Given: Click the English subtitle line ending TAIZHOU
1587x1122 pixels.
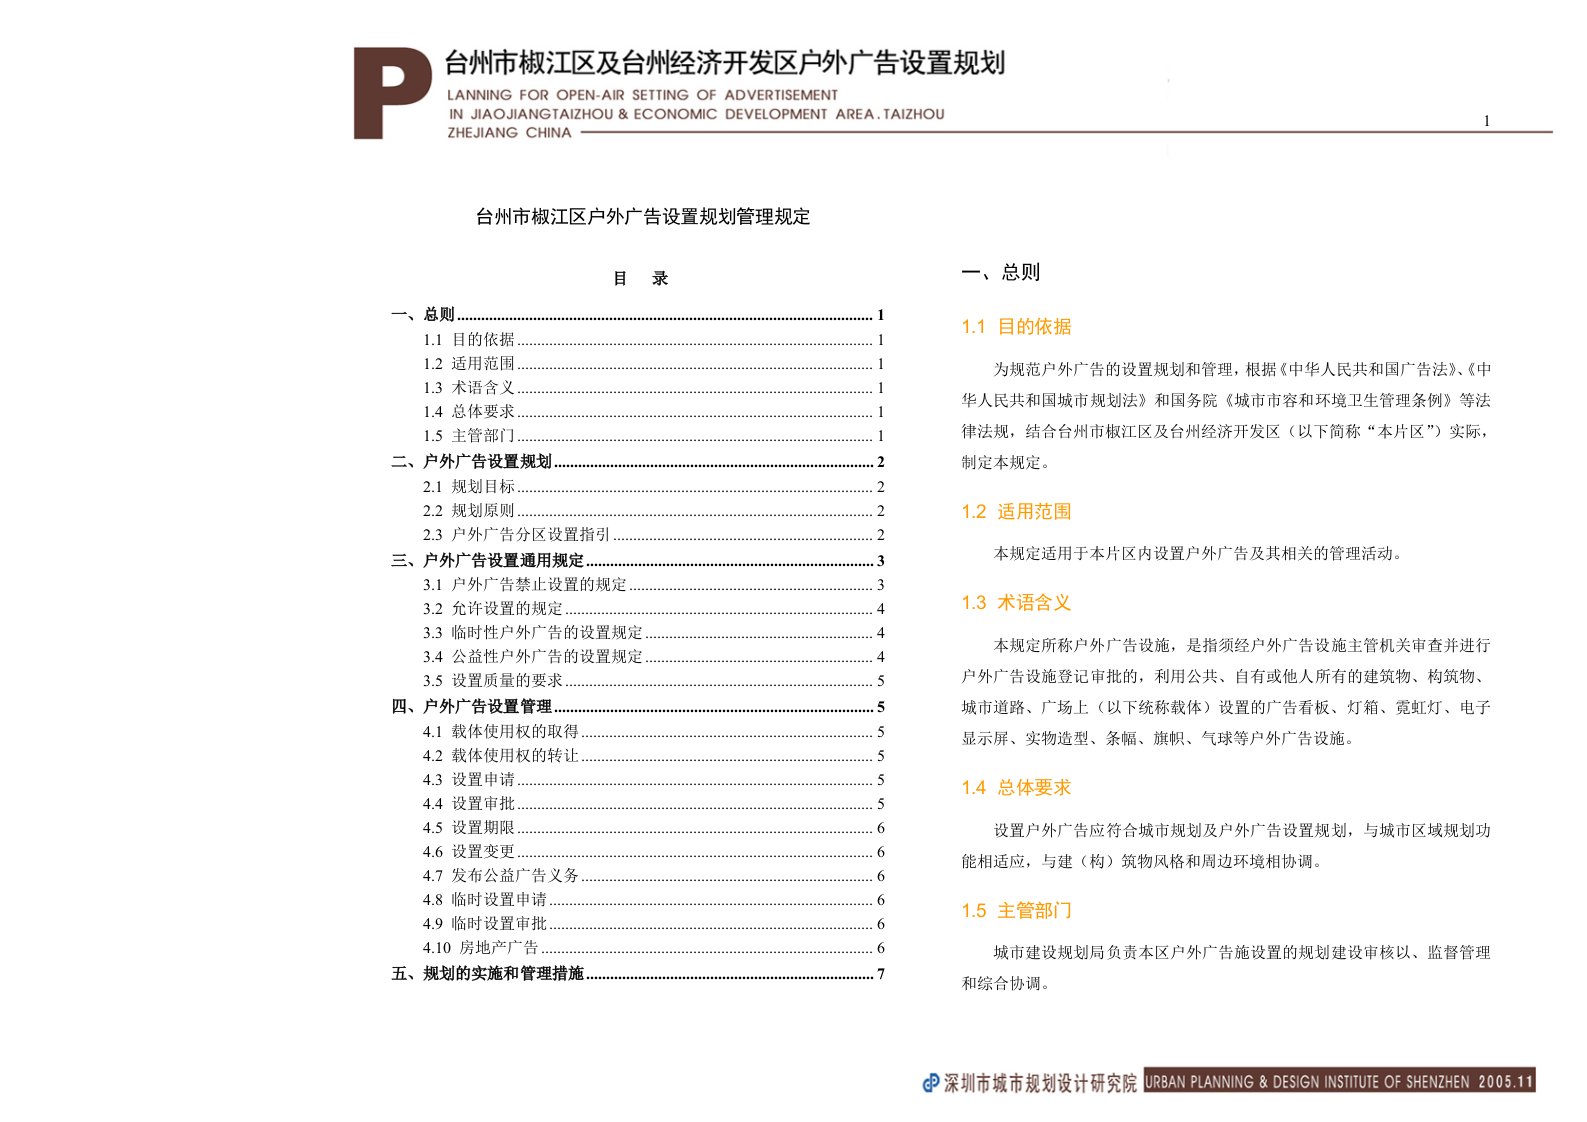Looking at the screenshot, I should click(697, 114).
